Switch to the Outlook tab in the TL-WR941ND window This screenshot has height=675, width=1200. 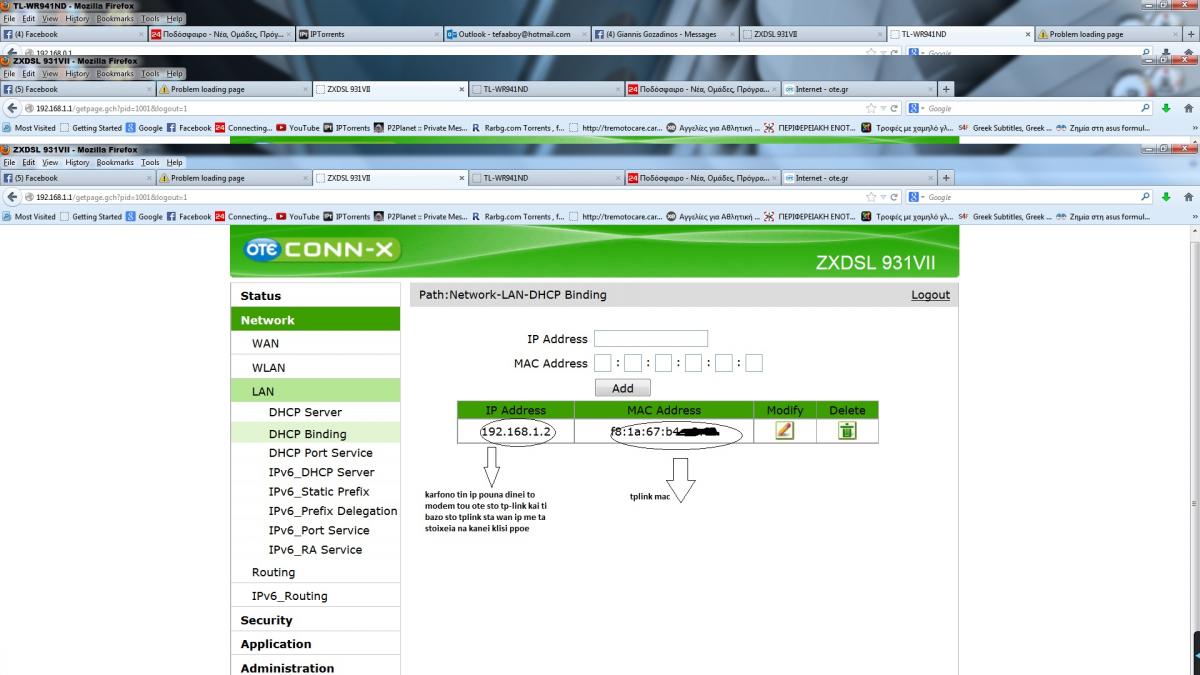(515, 34)
